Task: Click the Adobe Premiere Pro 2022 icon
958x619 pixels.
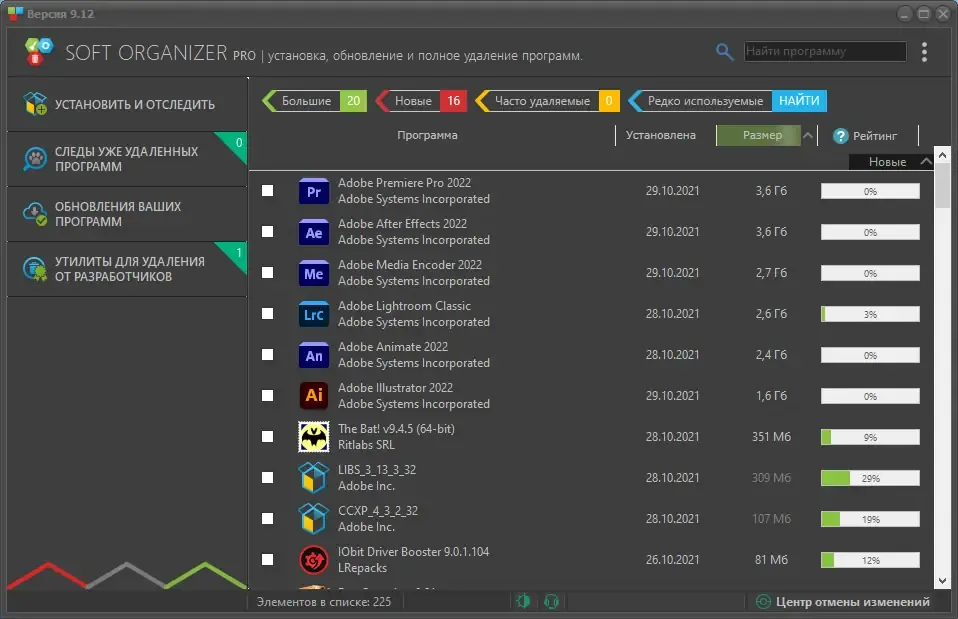Action: pyautogui.click(x=313, y=191)
